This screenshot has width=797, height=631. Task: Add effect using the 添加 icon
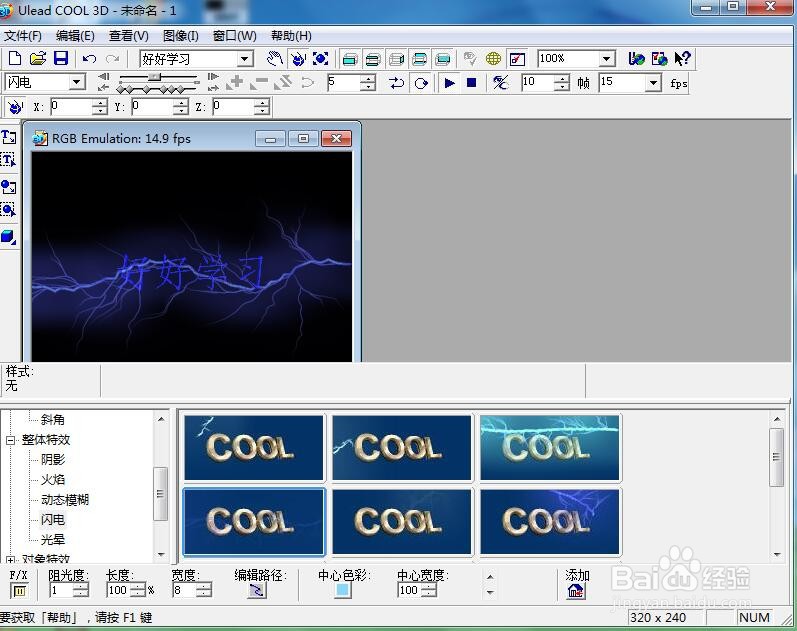(576, 591)
